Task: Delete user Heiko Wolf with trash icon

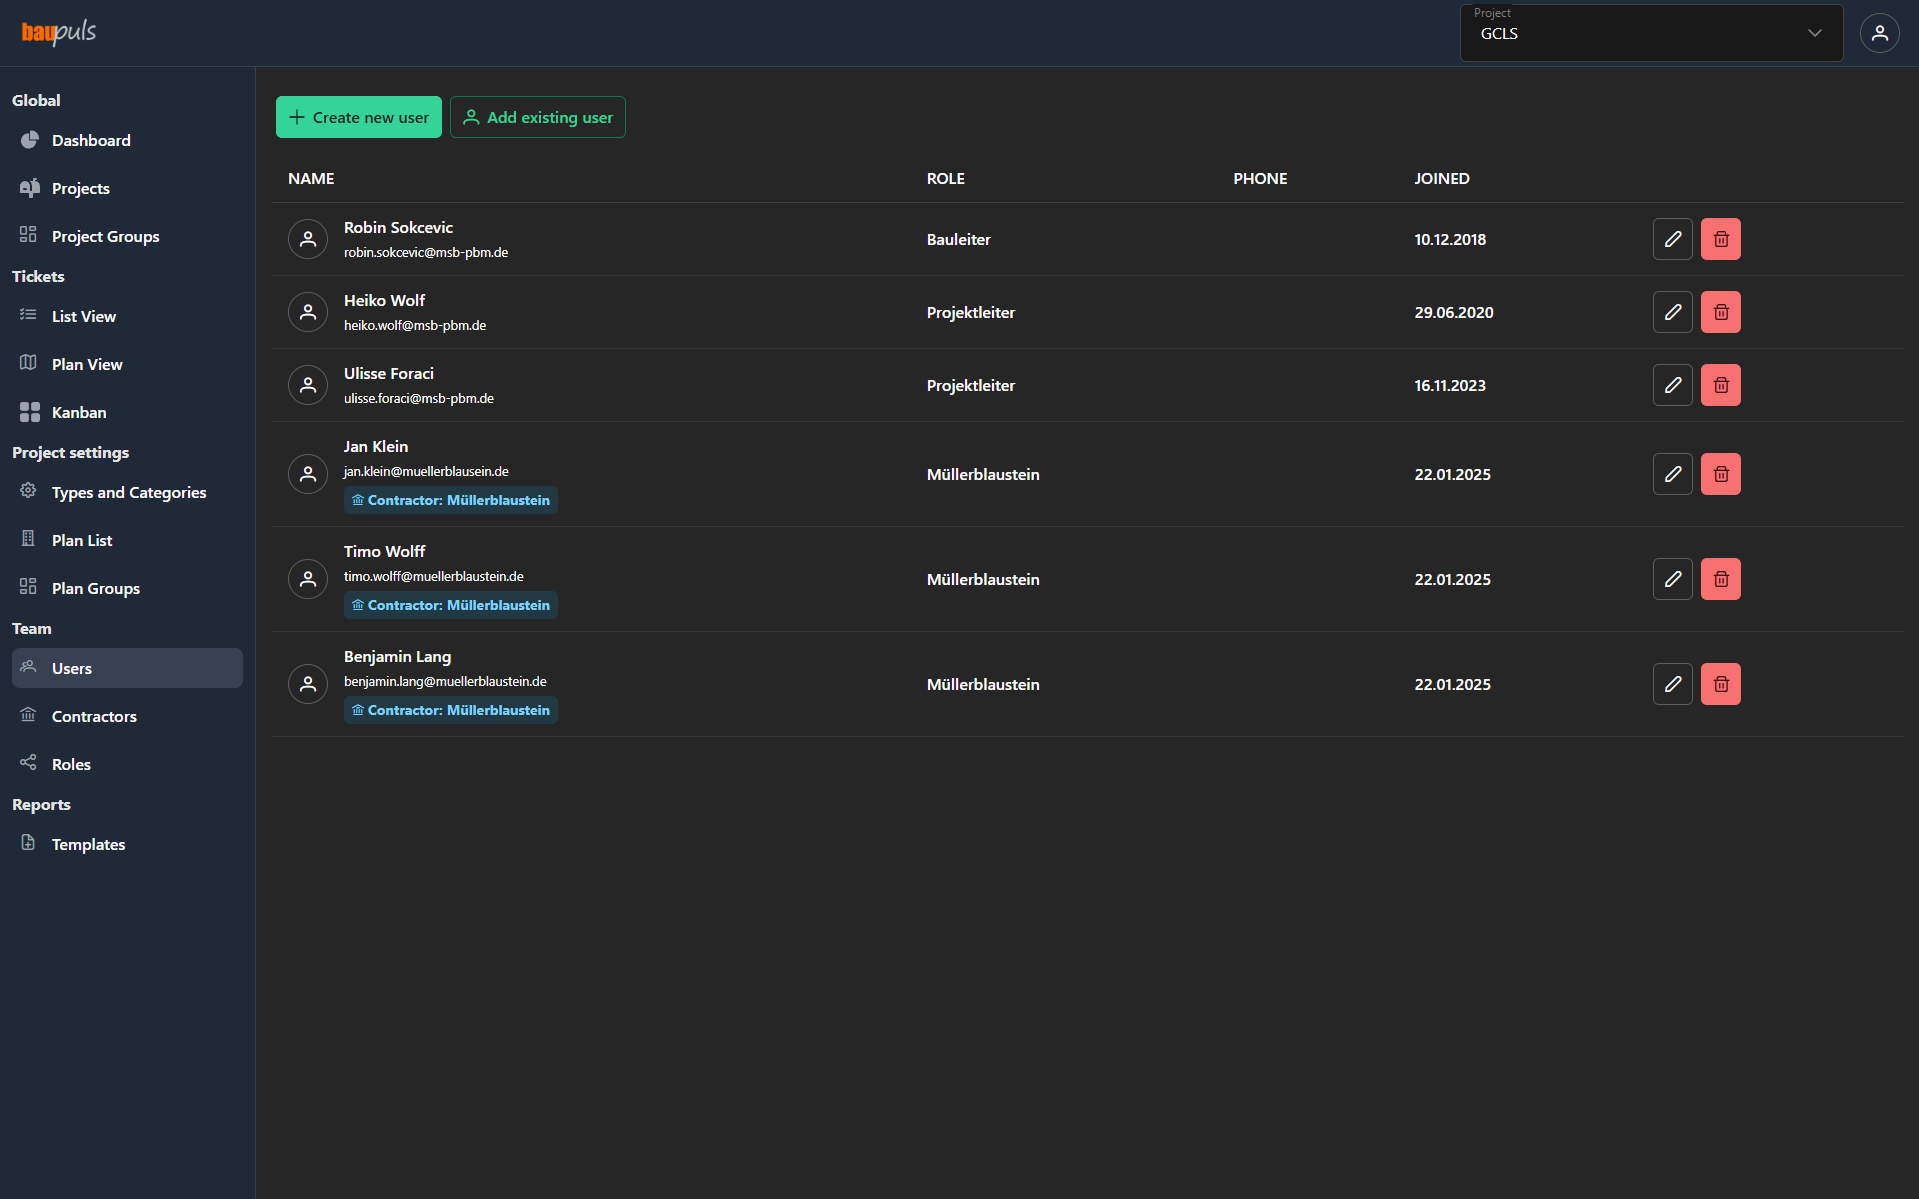Action: 1720,312
